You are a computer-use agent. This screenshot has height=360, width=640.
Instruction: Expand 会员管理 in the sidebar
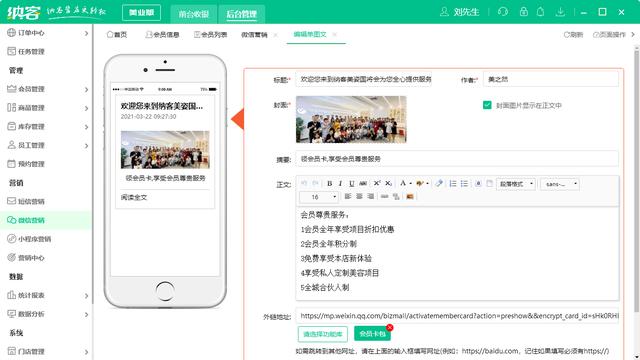click(x=86, y=89)
